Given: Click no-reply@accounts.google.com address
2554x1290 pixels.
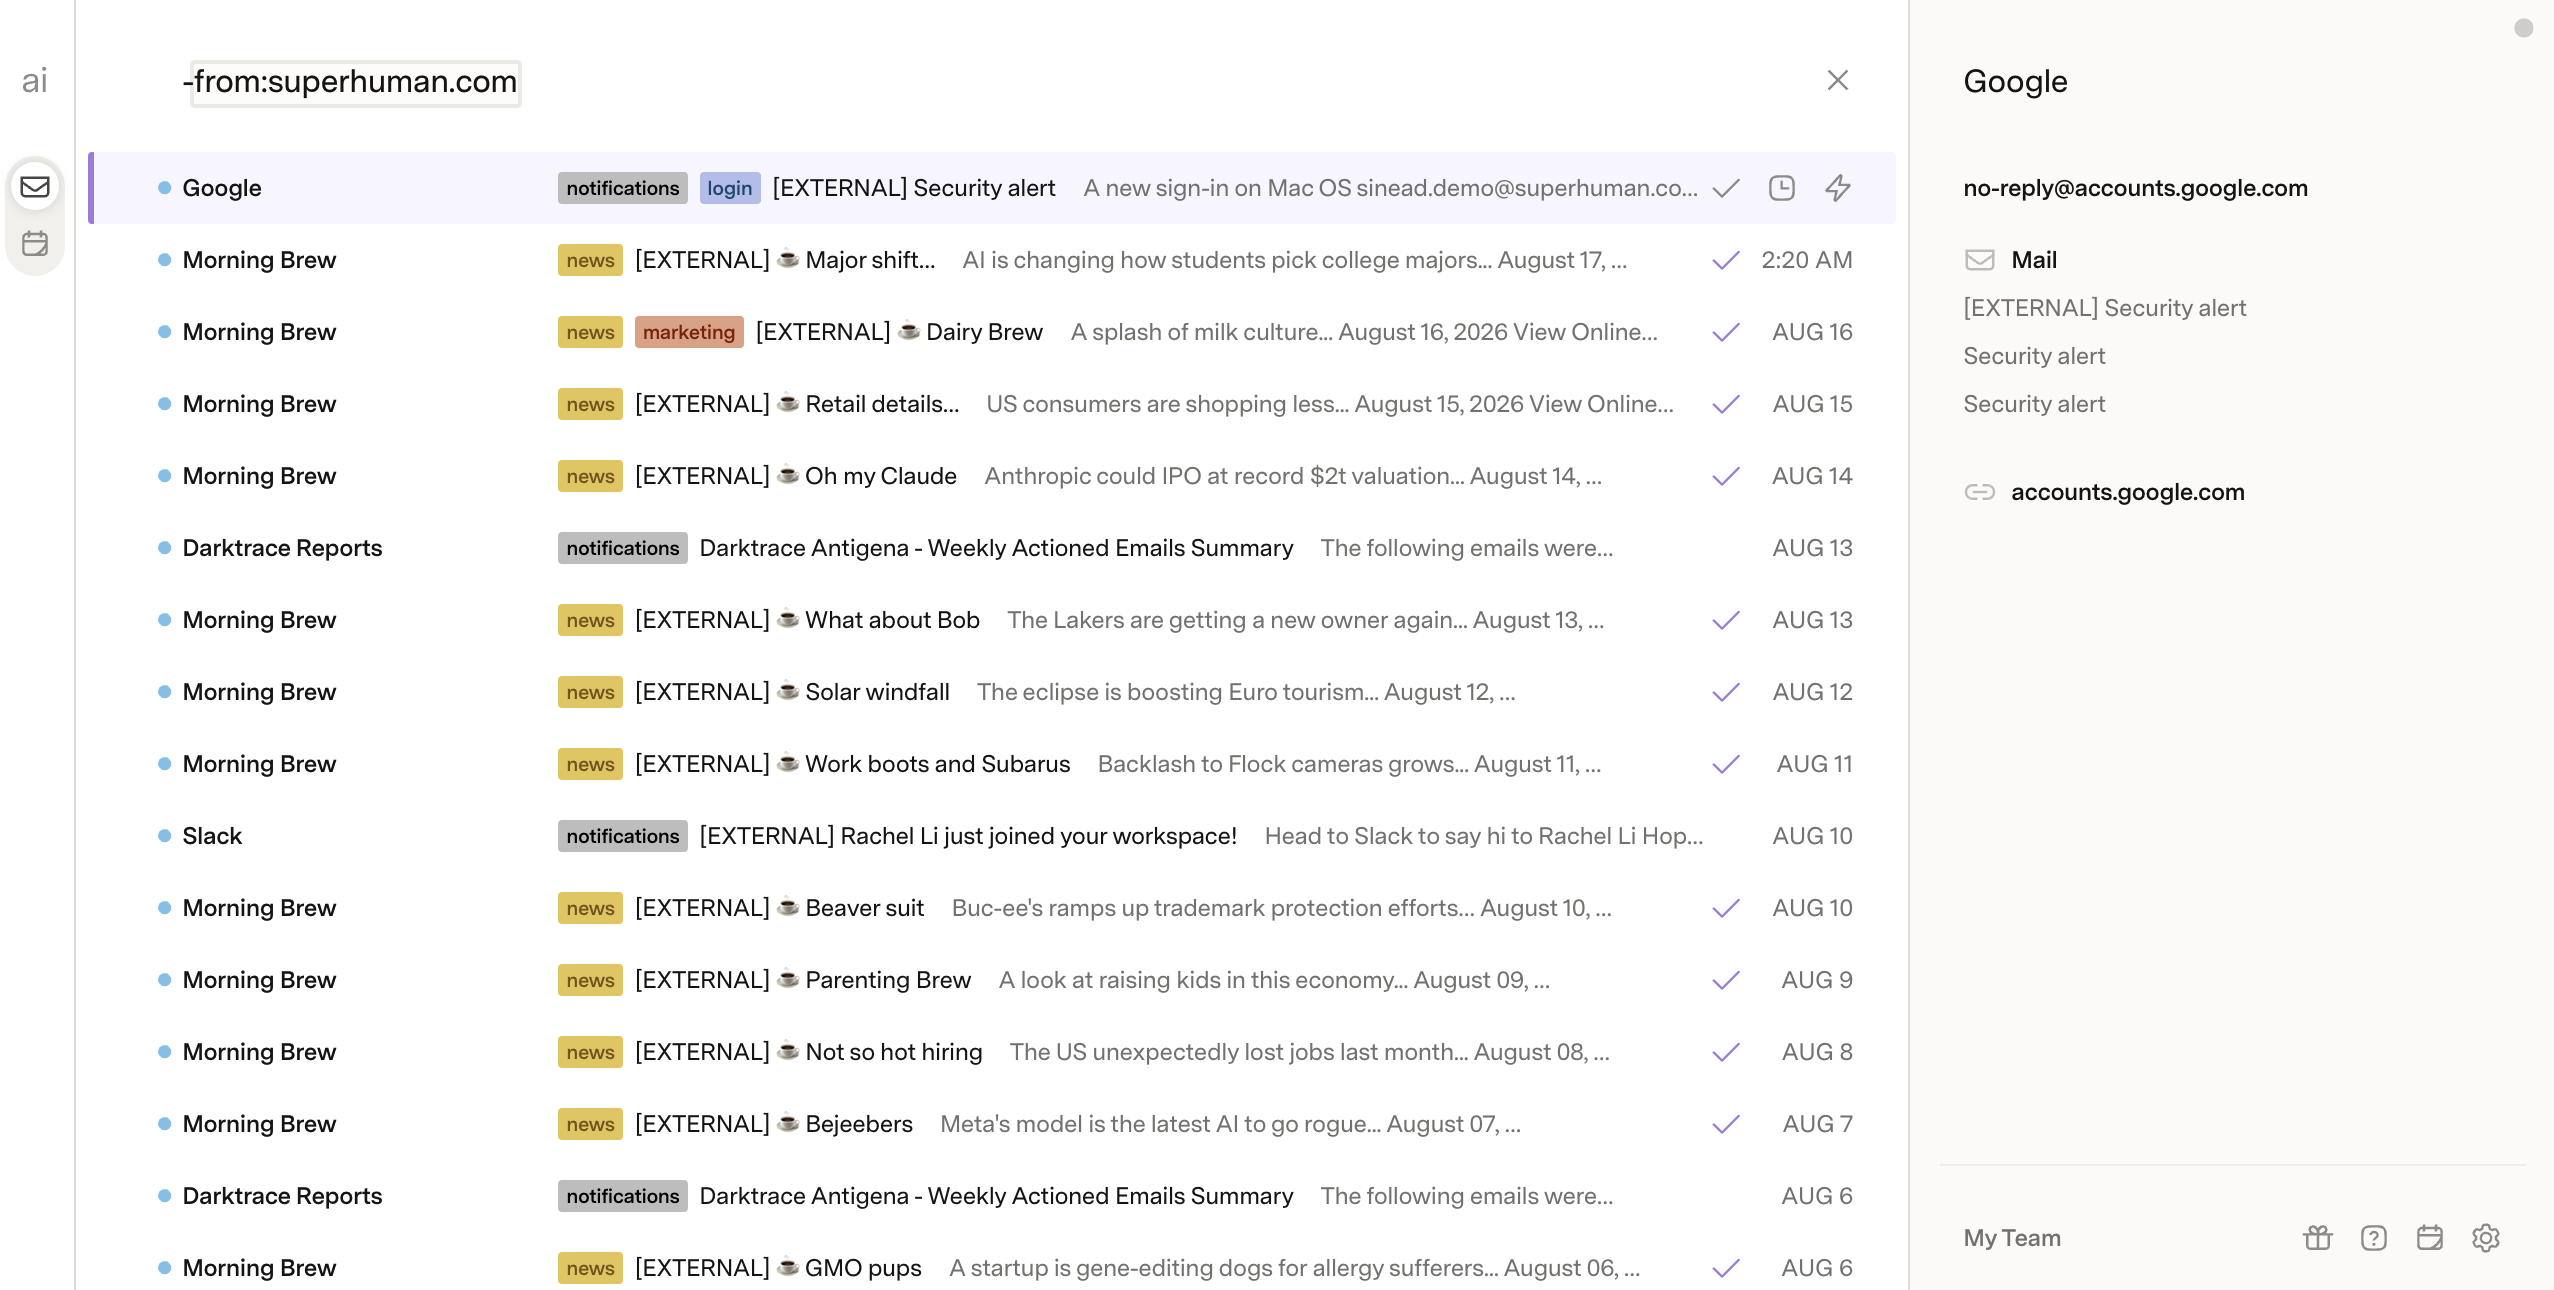Looking at the screenshot, I should 2136,188.
